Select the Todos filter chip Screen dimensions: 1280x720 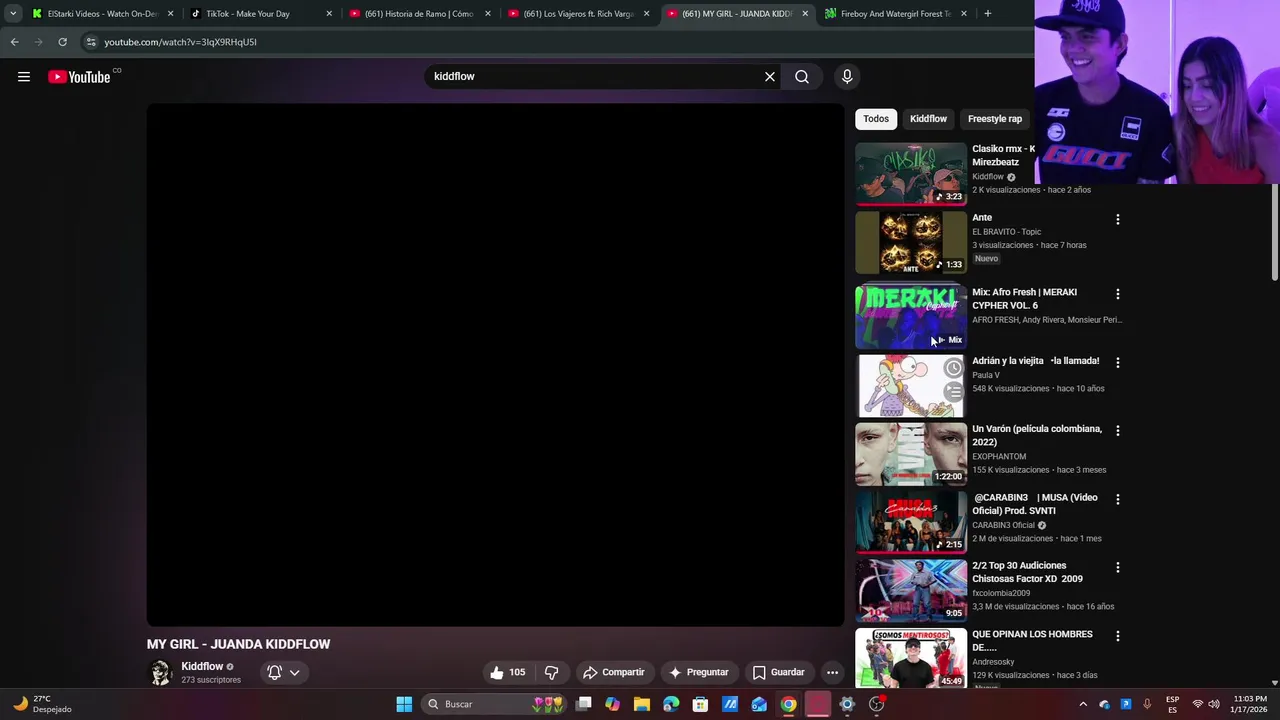(876, 119)
